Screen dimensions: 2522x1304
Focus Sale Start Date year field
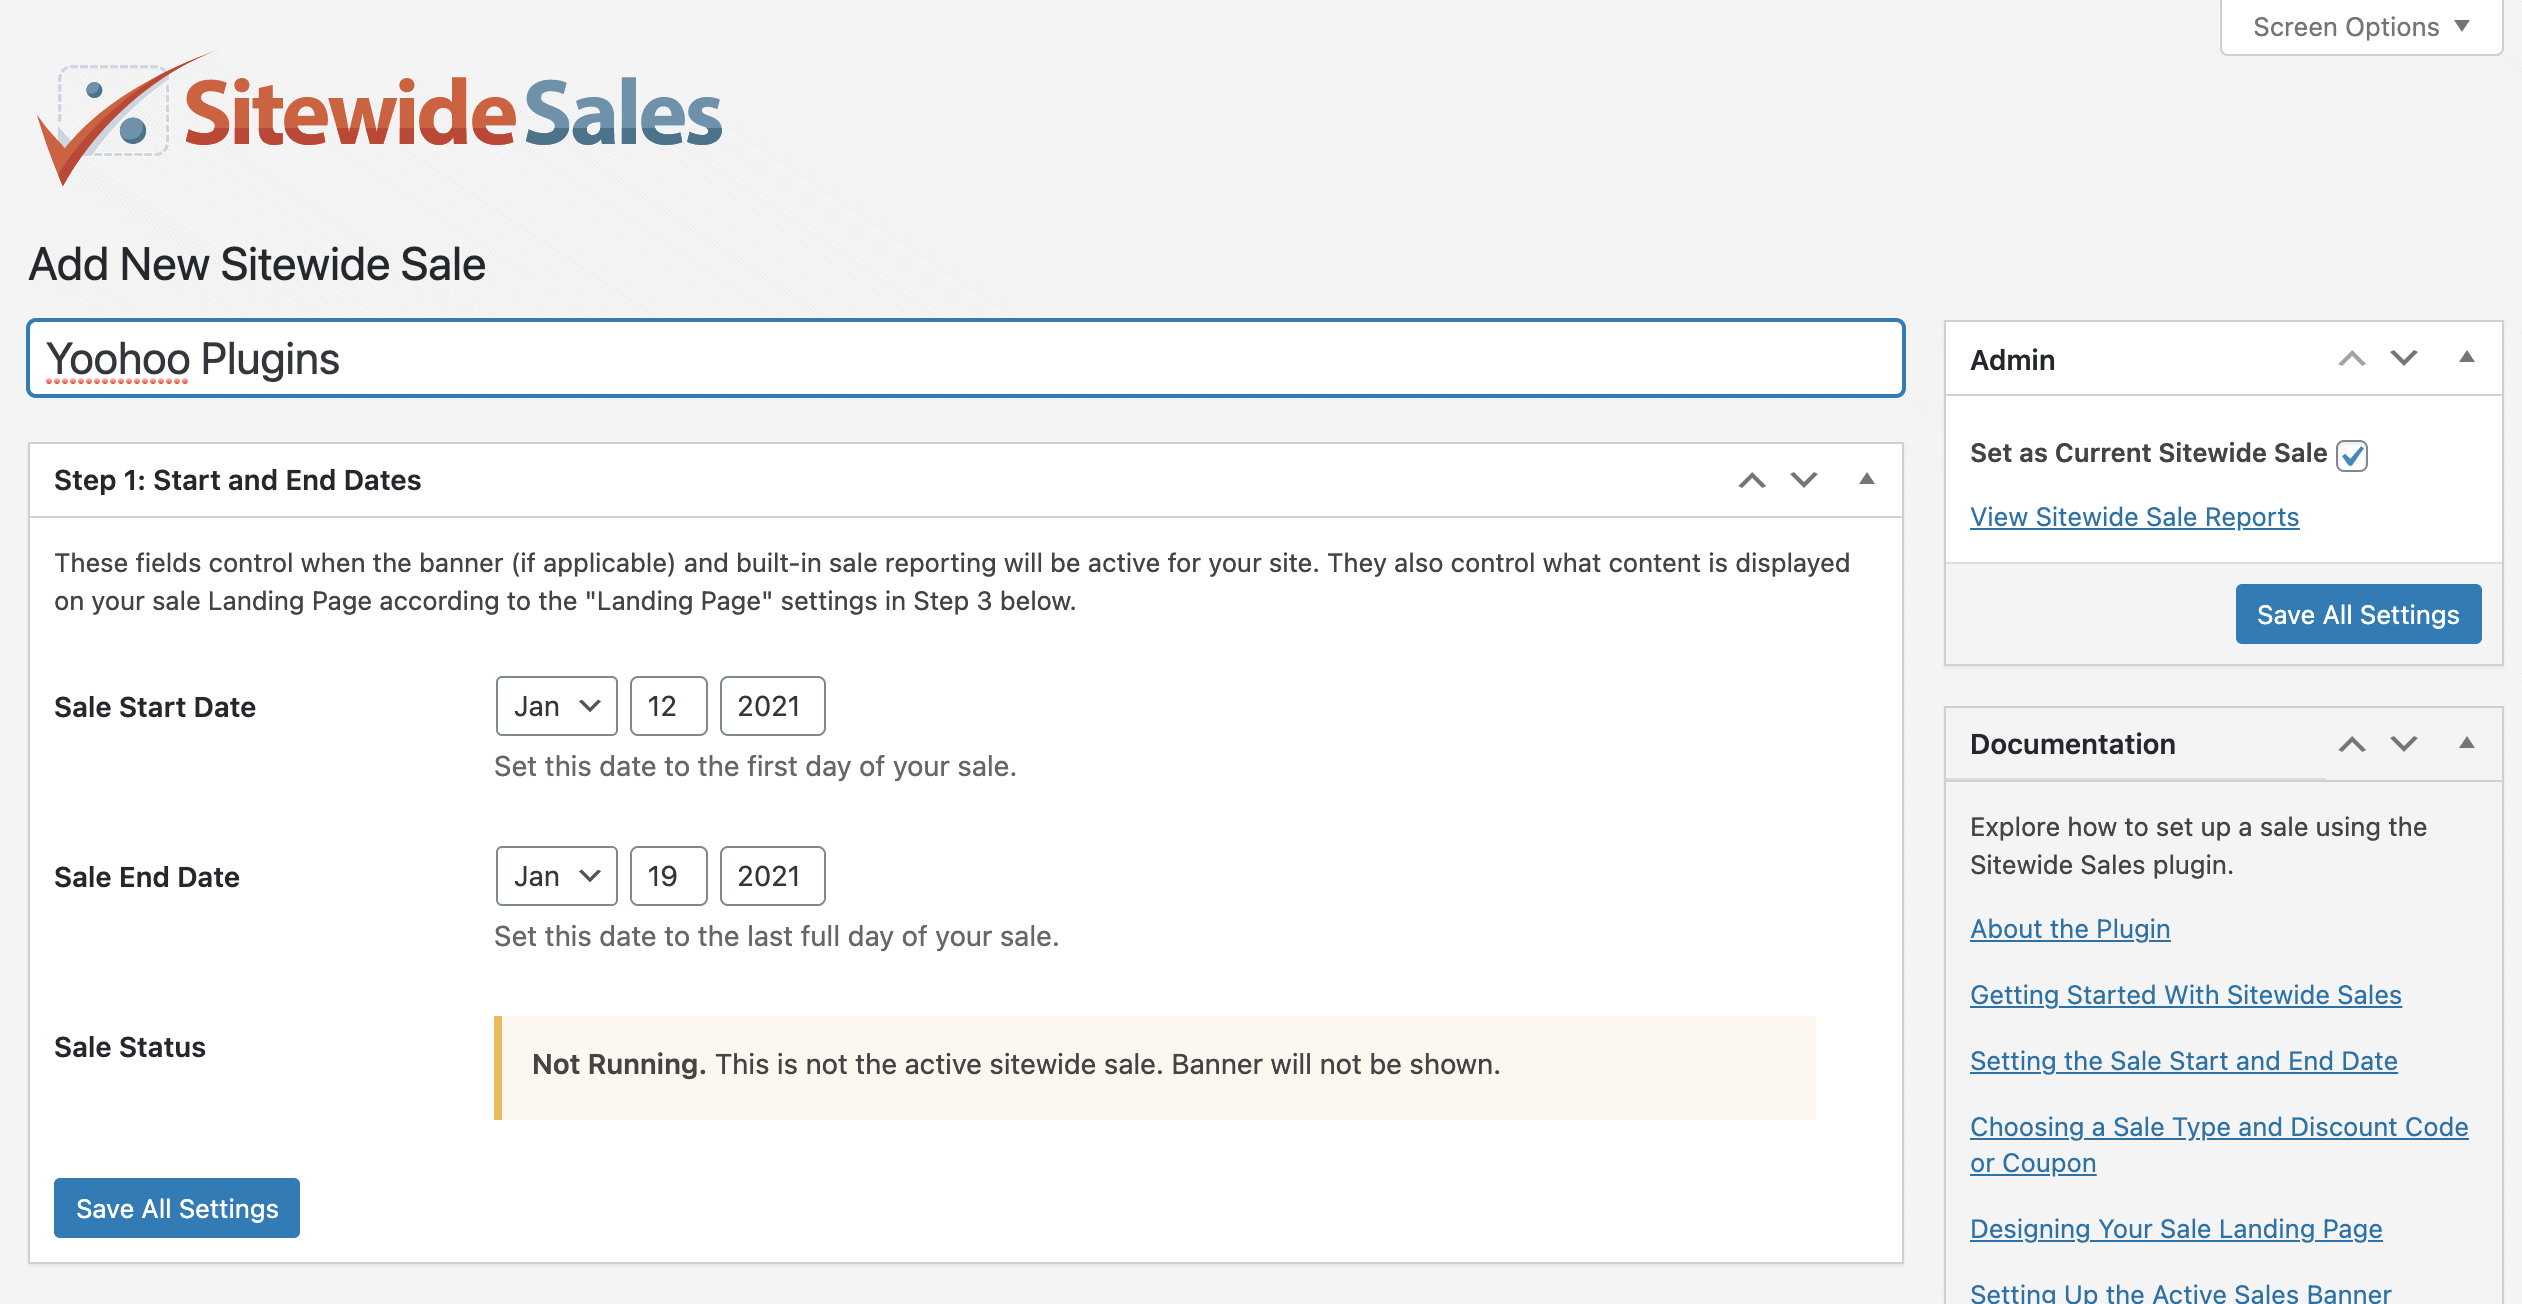(x=773, y=706)
